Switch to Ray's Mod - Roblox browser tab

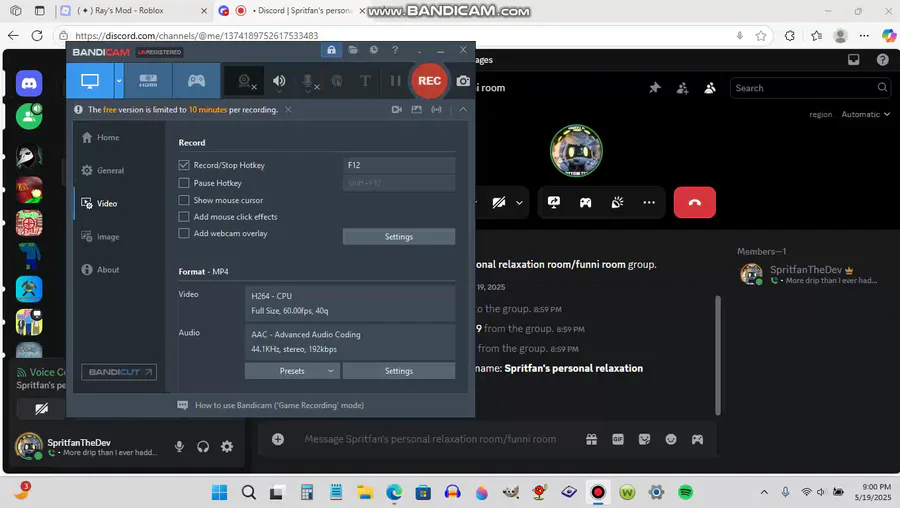point(134,10)
